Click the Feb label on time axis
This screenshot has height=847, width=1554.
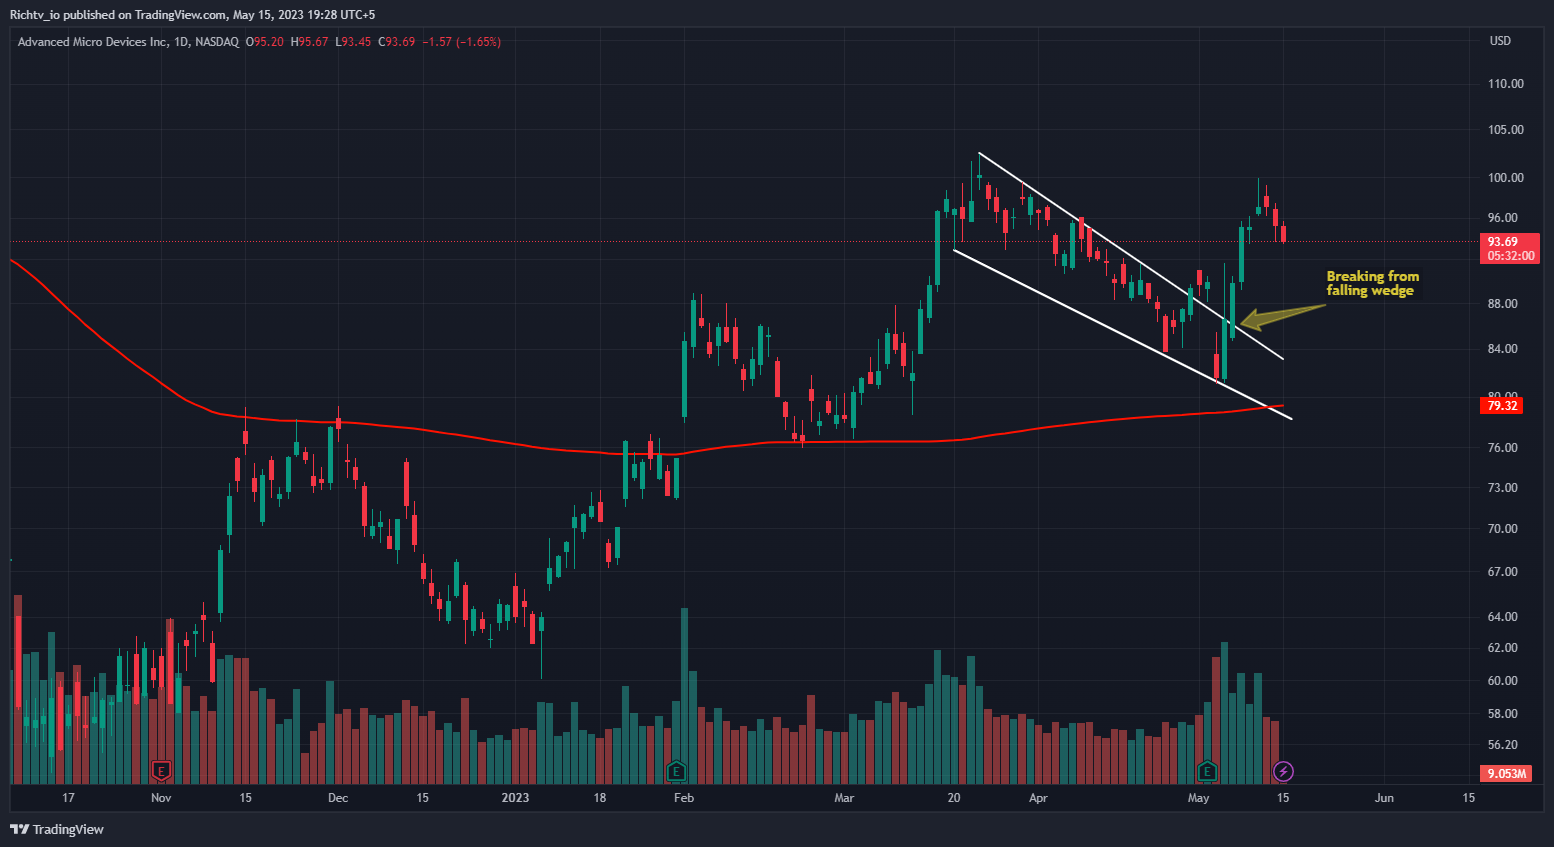coord(684,798)
